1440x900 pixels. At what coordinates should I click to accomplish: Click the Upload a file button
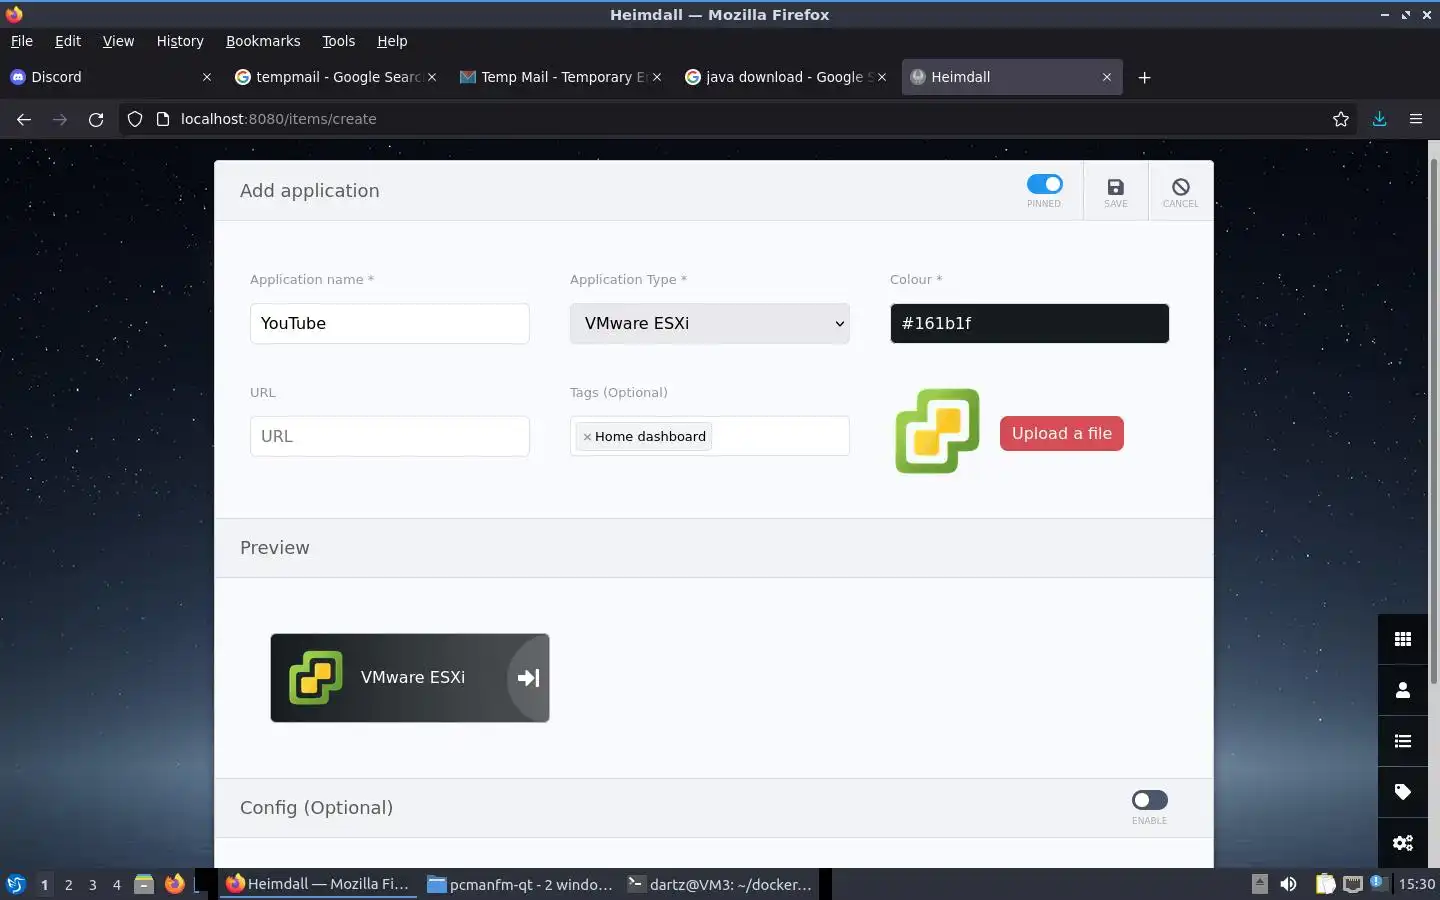pyautogui.click(x=1061, y=433)
